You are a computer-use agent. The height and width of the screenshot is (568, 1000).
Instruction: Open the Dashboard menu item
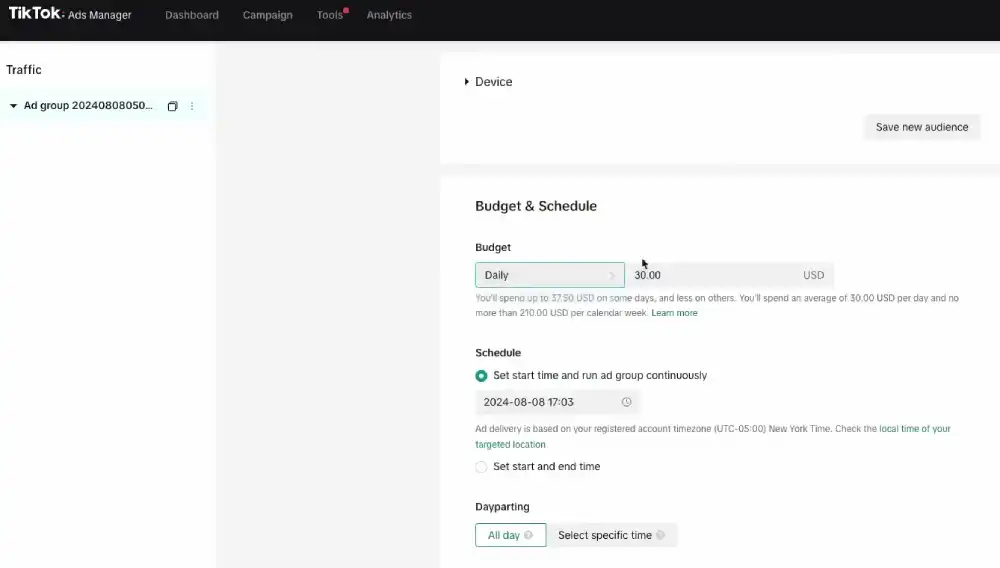[192, 15]
